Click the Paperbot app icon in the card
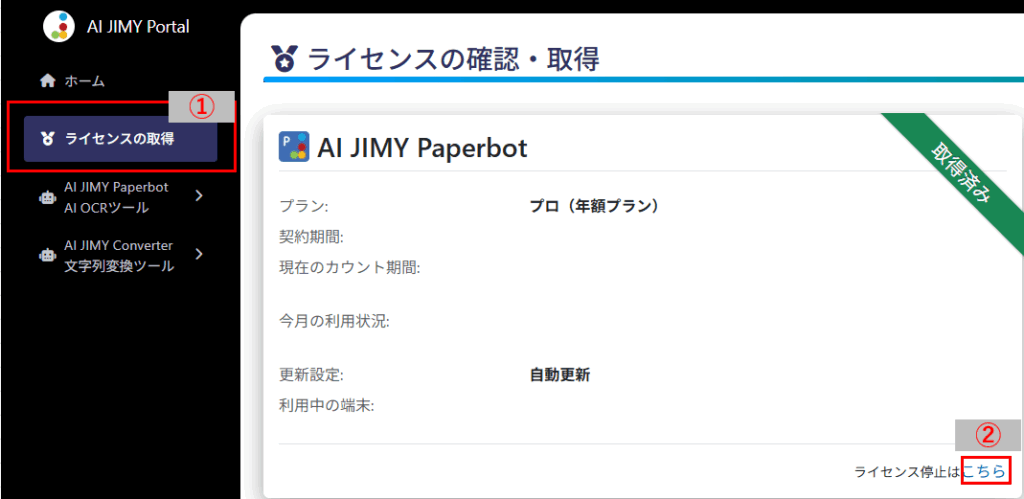The image size is (1024, 499). click(x=294, y=147)
